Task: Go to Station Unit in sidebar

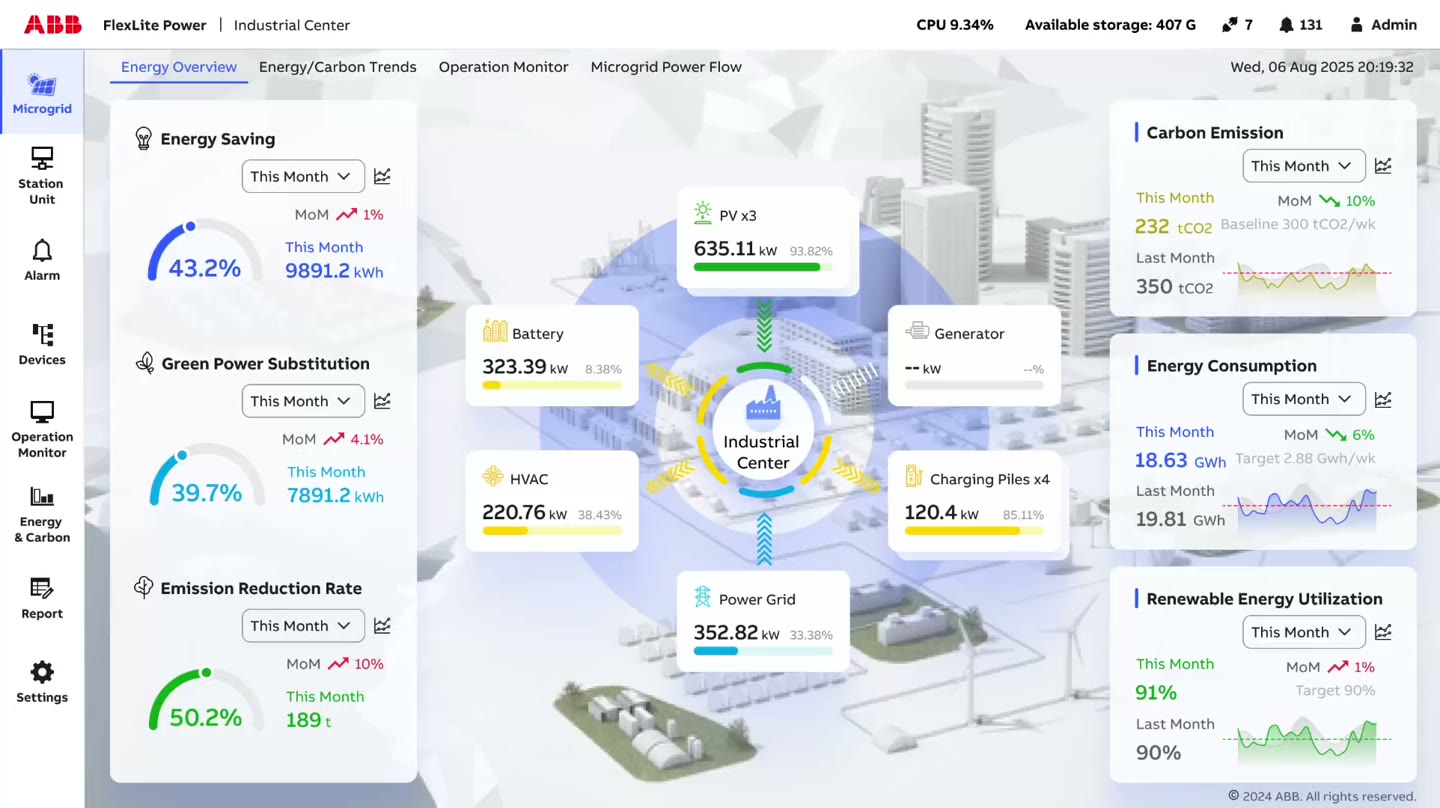Action: (x=41, y=175)
